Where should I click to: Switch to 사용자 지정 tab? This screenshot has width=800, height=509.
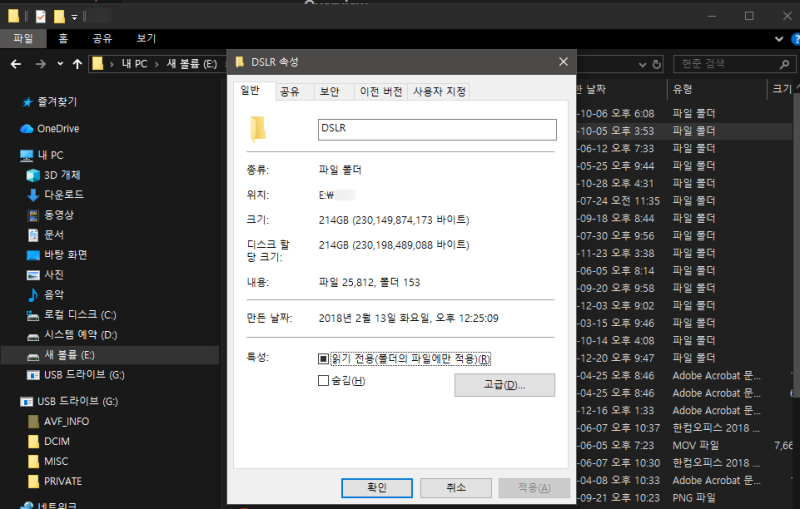[x=439, y=92]
